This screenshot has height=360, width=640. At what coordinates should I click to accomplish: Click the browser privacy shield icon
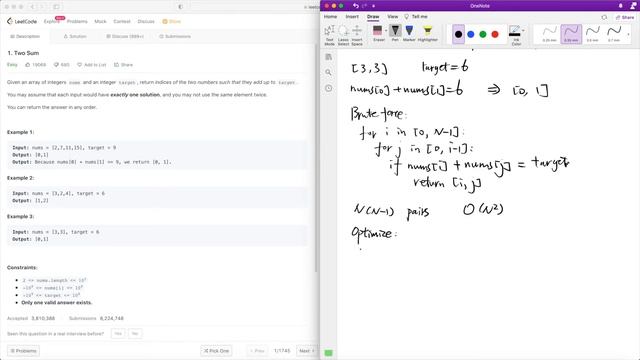tap(180, 7)
